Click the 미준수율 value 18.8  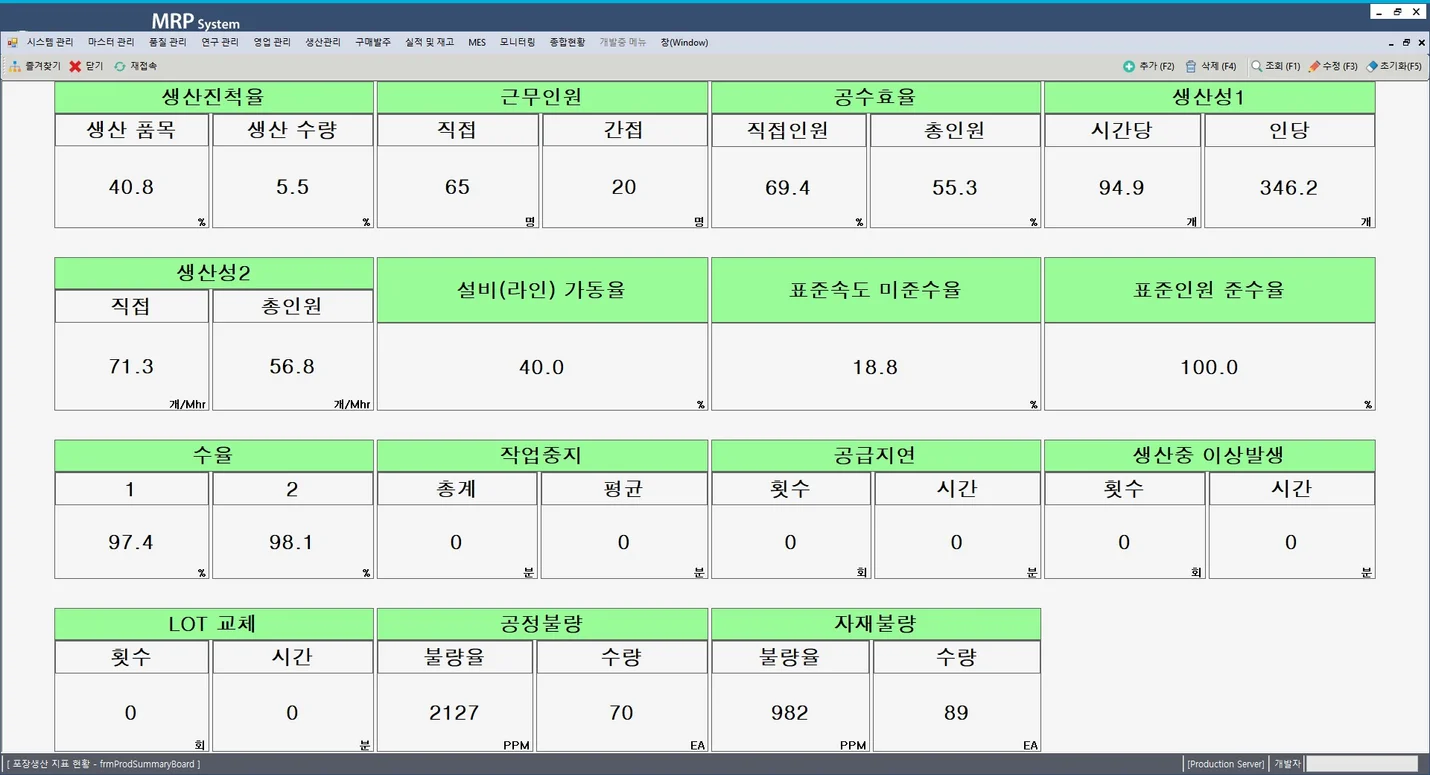coord(875,367)
